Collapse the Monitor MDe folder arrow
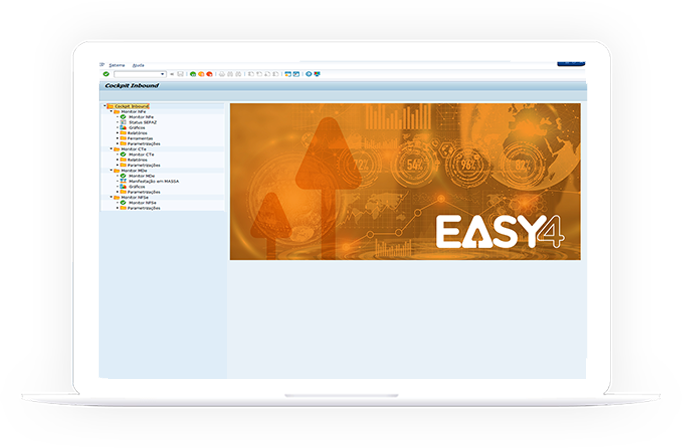Viewport: 682px width, 448px height. 111,170
